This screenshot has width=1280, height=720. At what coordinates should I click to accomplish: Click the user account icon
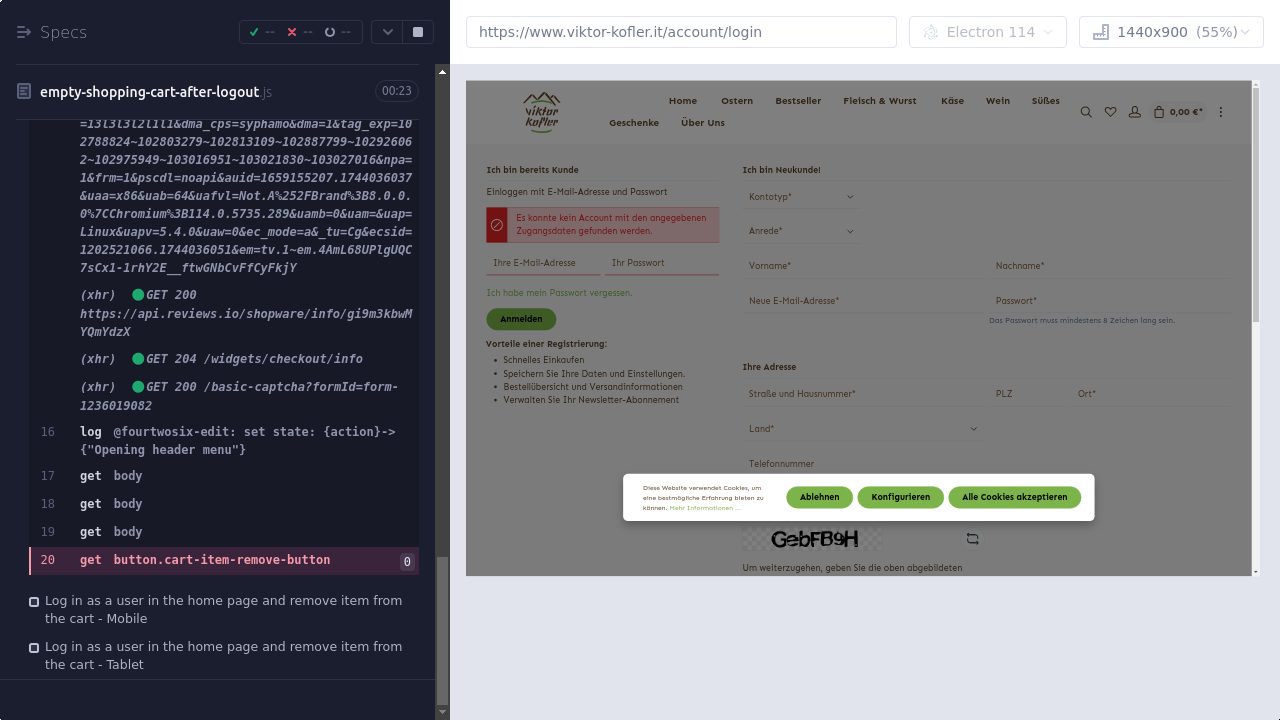[x=1134, y=112]
